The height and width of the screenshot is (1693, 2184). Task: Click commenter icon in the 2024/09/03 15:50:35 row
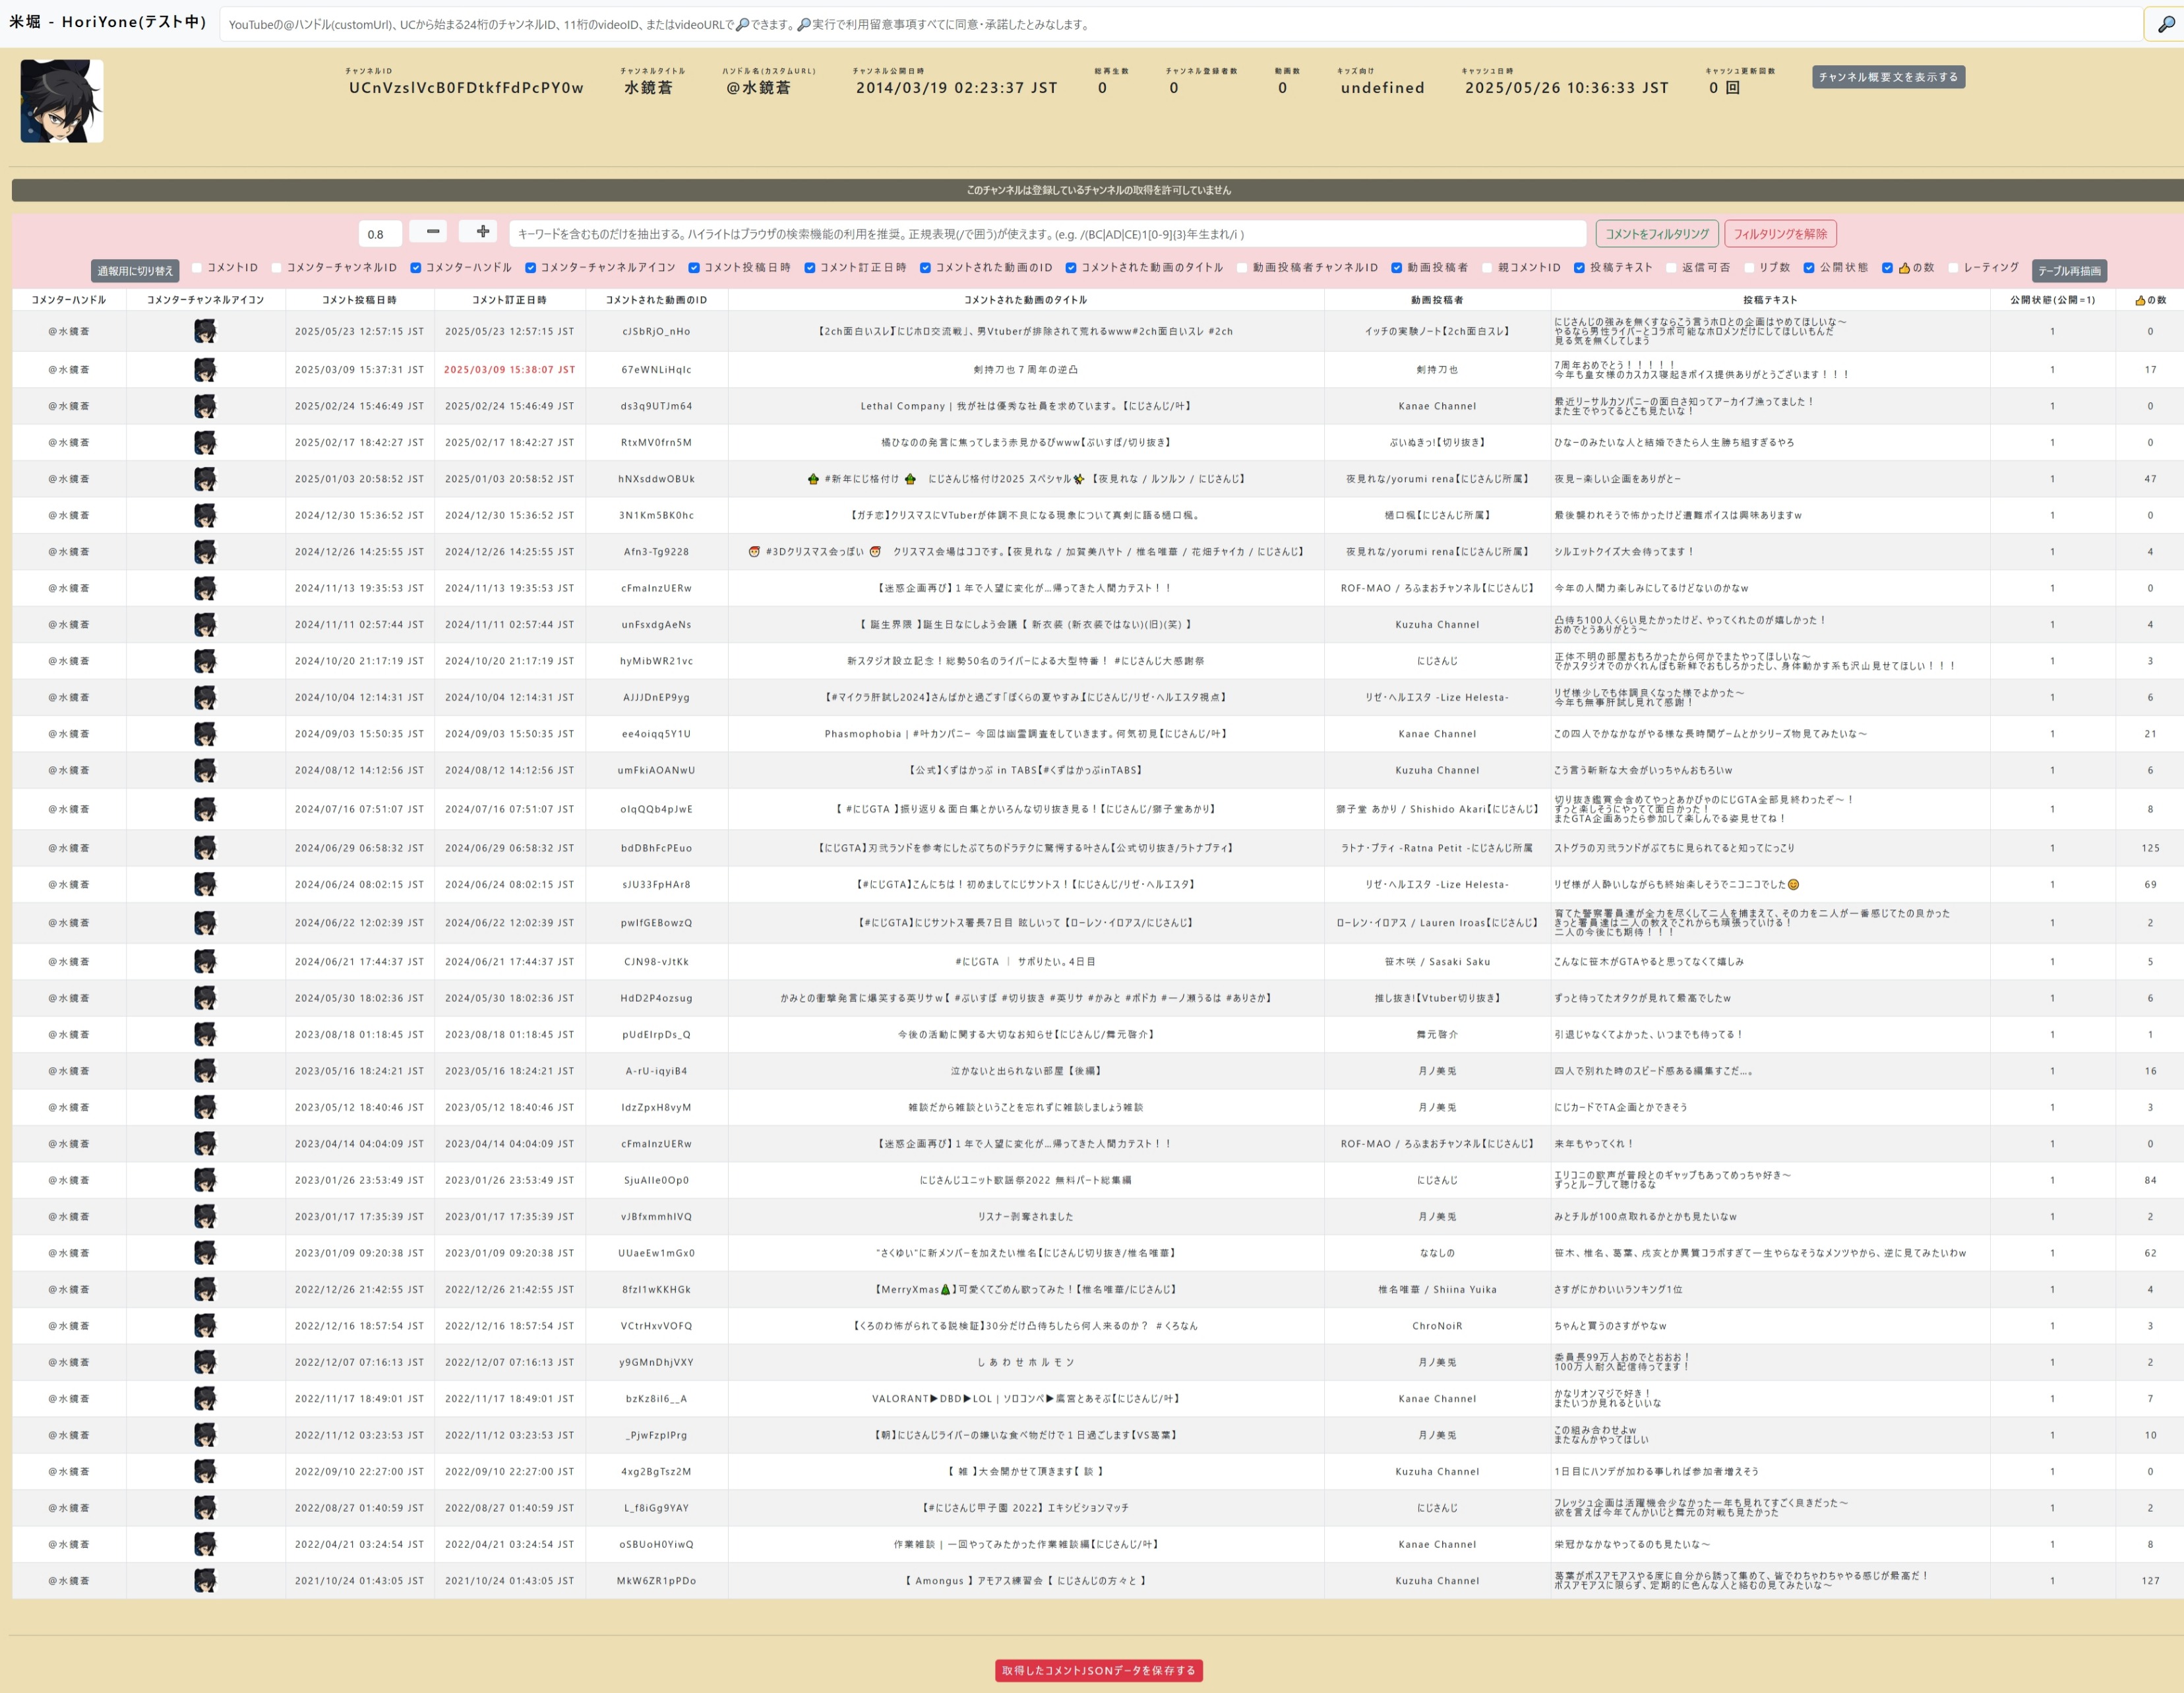pos(205,734)
